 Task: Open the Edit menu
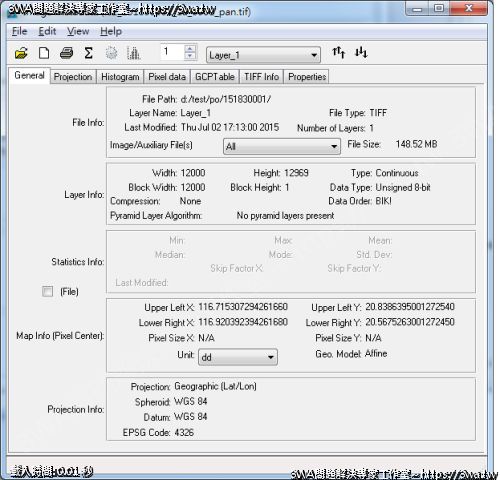47,31
